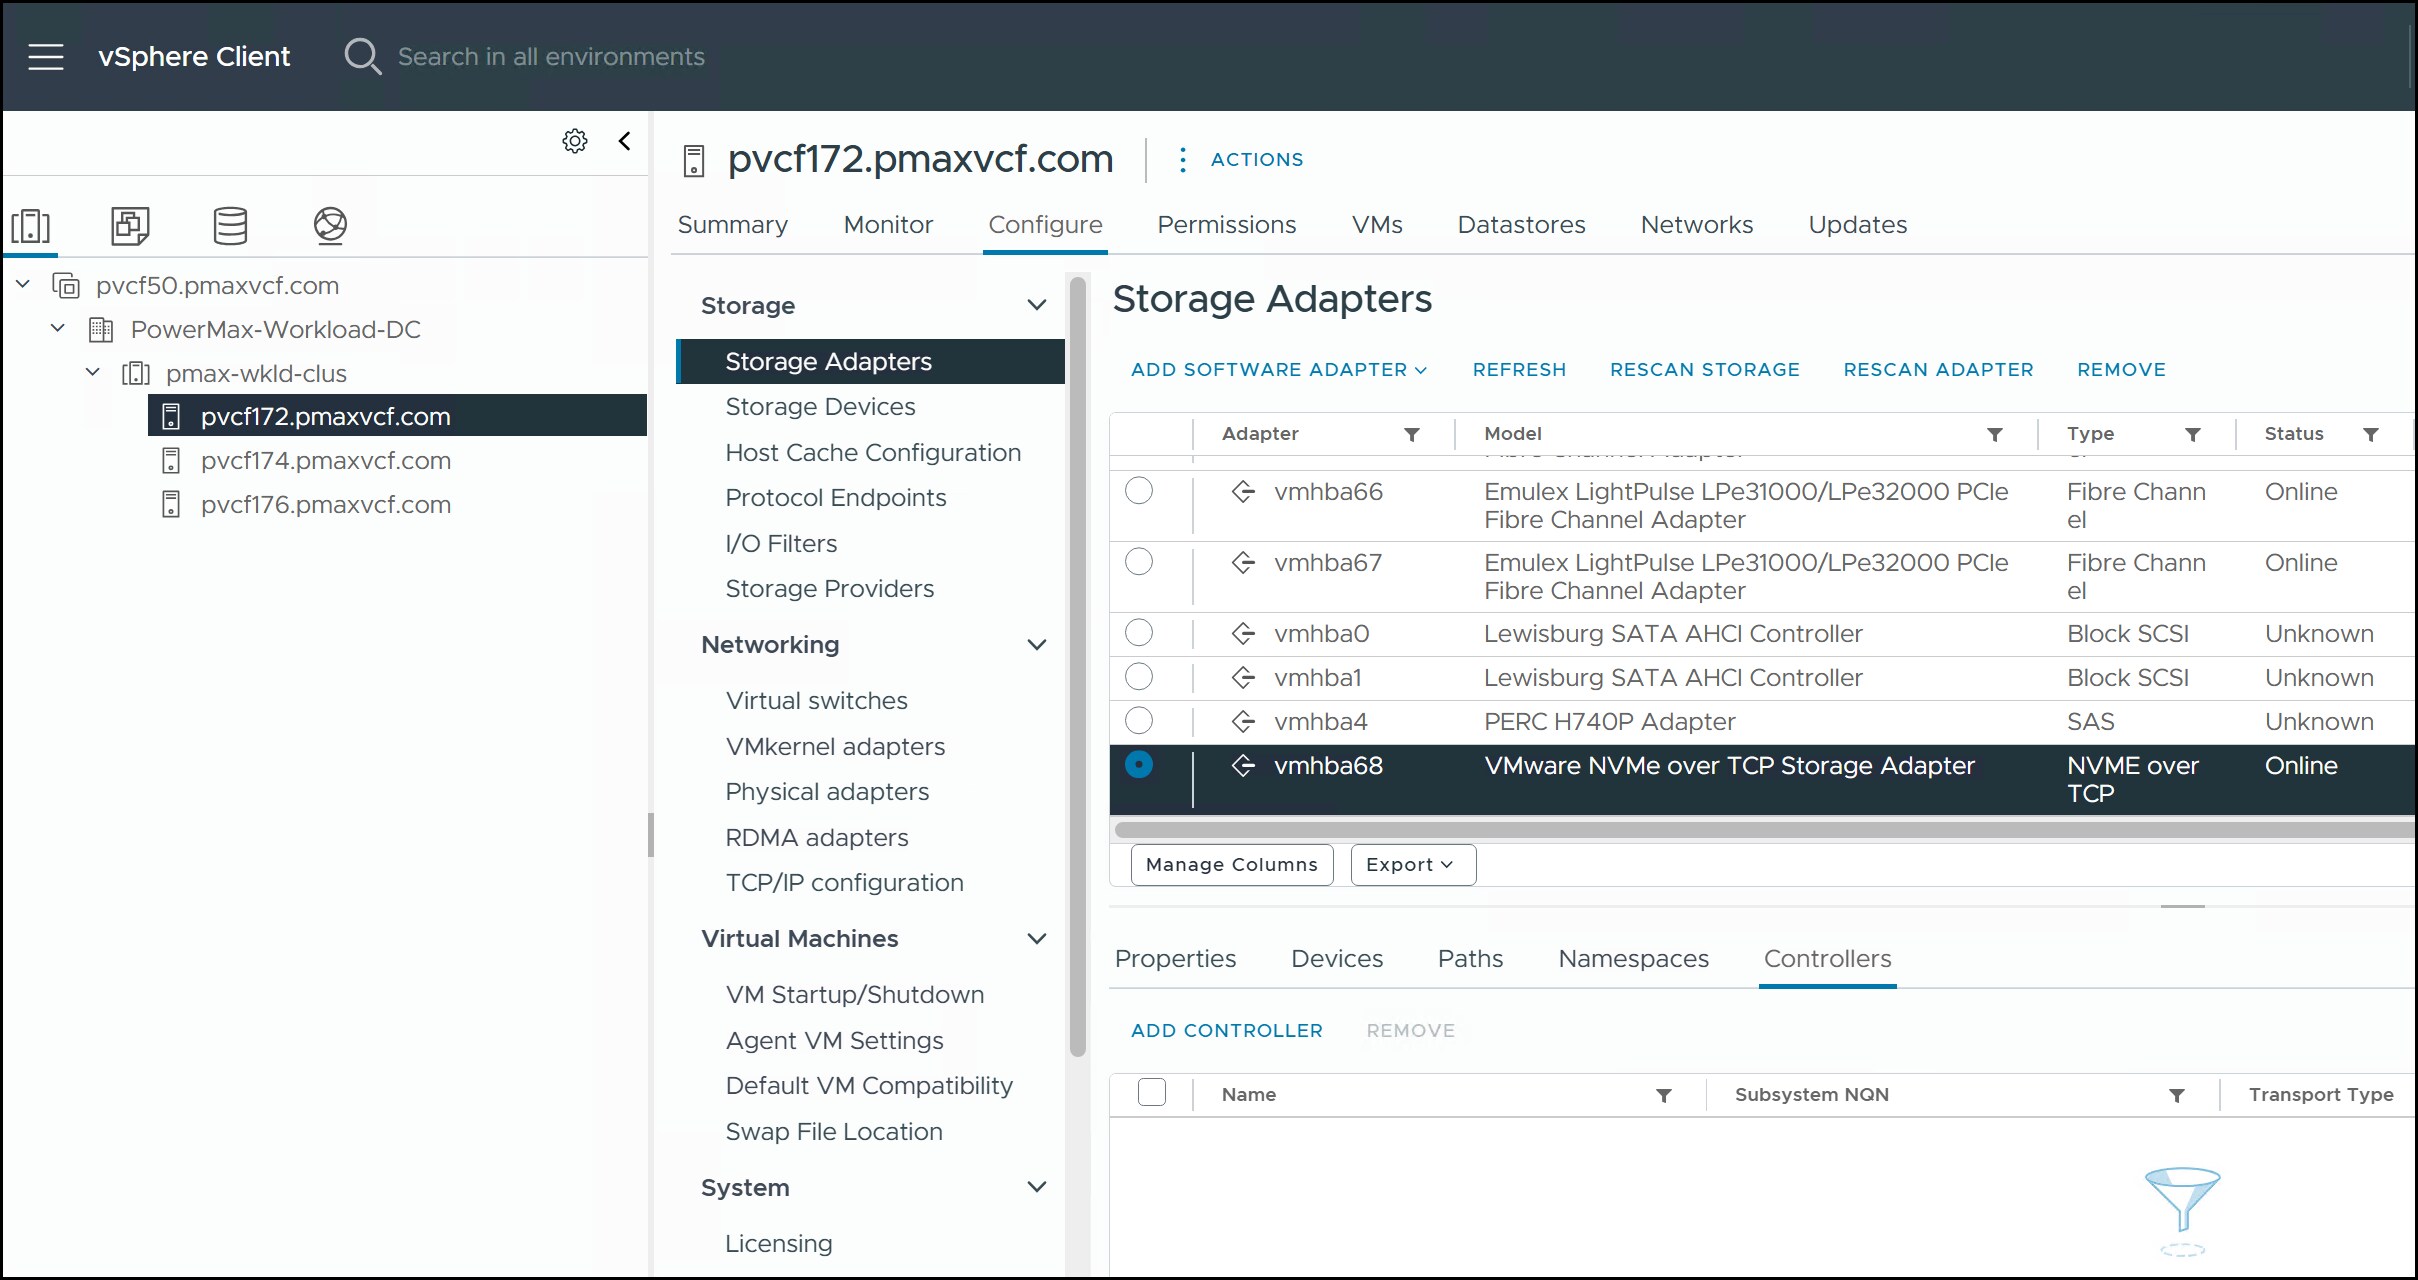Select the vmhba66 radio button
This screenshot has width=2418, height=1280.
[x=1139, y=491]
